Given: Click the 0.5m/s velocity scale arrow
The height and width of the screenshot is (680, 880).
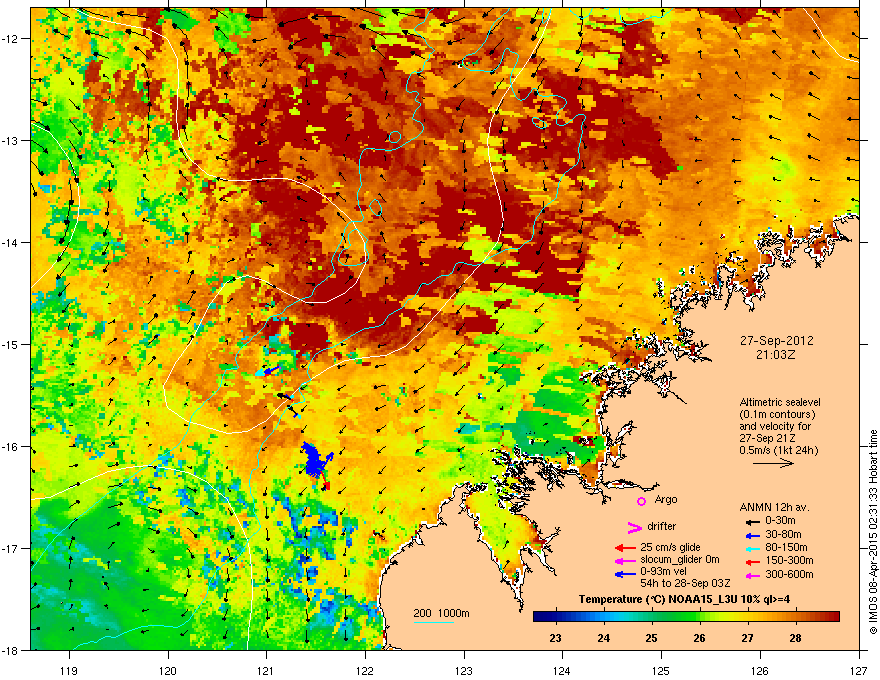Looking at the screenshot, I should click(x=773, y=463).
